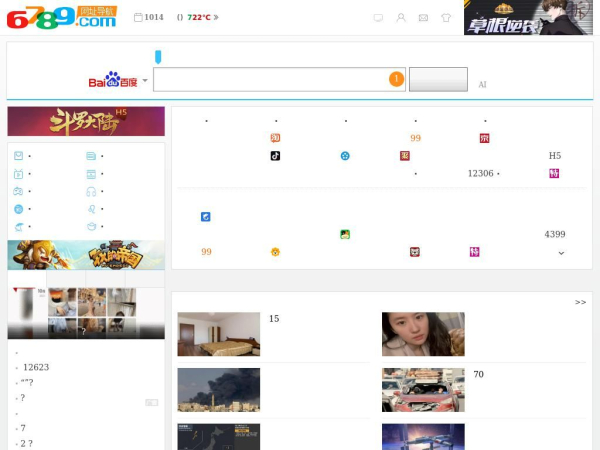This screenshot has width=600, height=450.
Task: Open the cartoon warrior empire game banner
Action: pyautogui.click(x=86, y=255)
